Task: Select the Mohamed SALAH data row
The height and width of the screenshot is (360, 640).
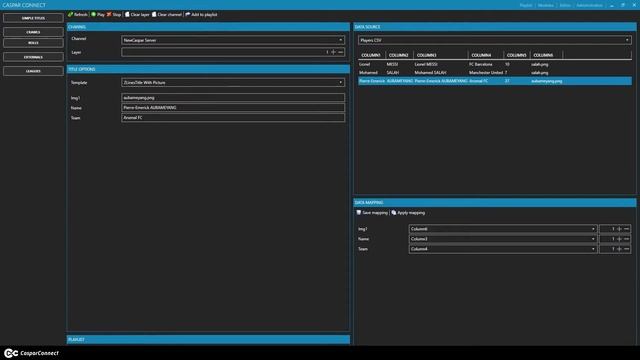Action: click(495, 73)
